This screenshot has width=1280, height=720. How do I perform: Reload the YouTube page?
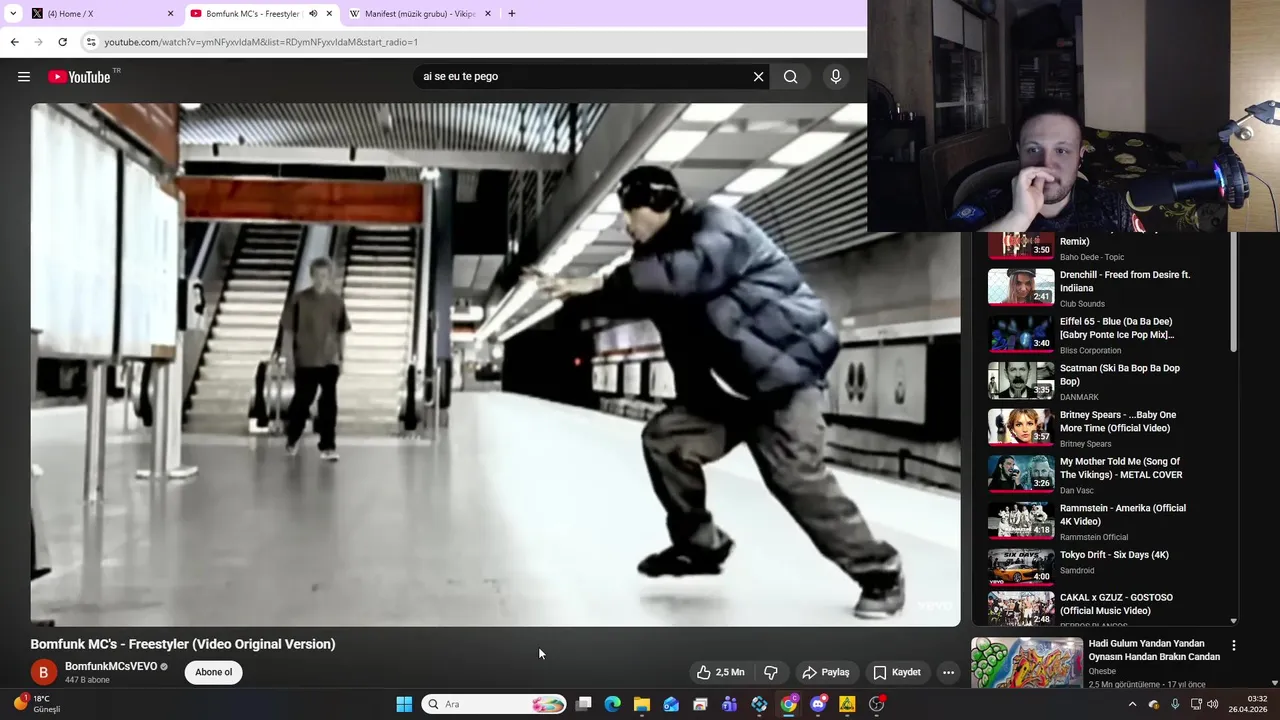click(62, 42)
